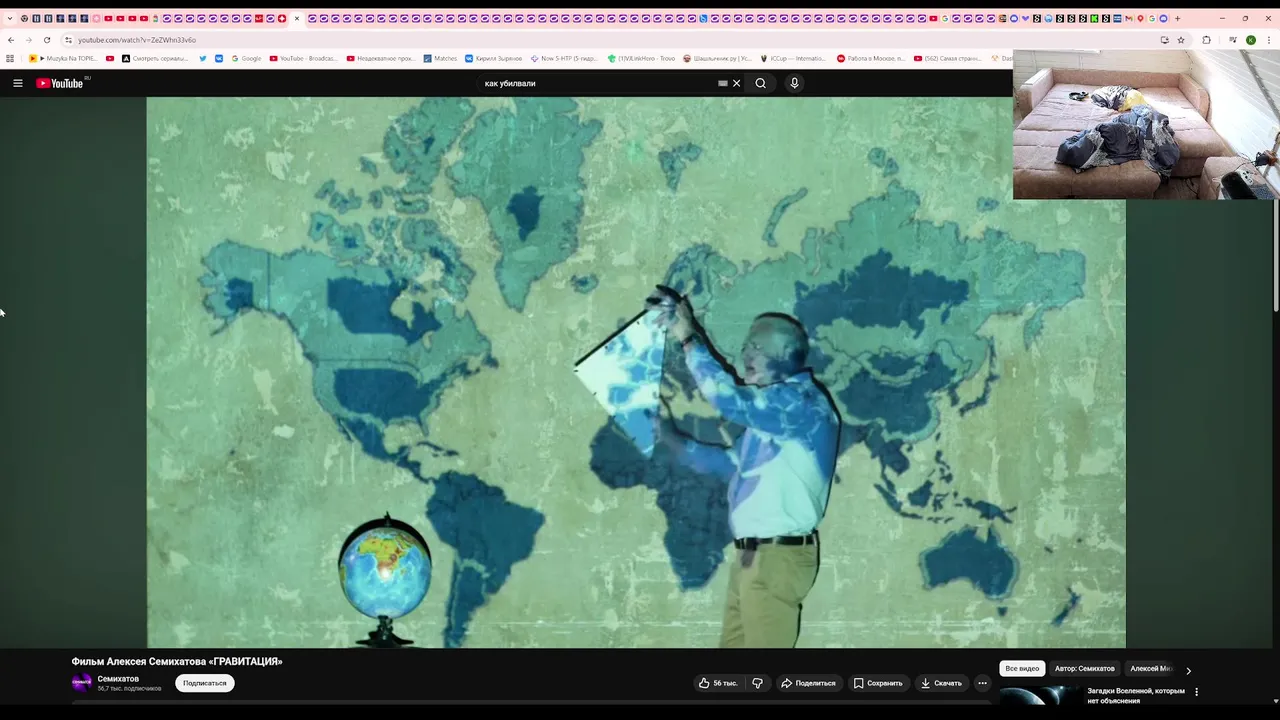Open a new tab with plus button
The height and width of the screenshot is (720, 1280).
point(1177,18)
